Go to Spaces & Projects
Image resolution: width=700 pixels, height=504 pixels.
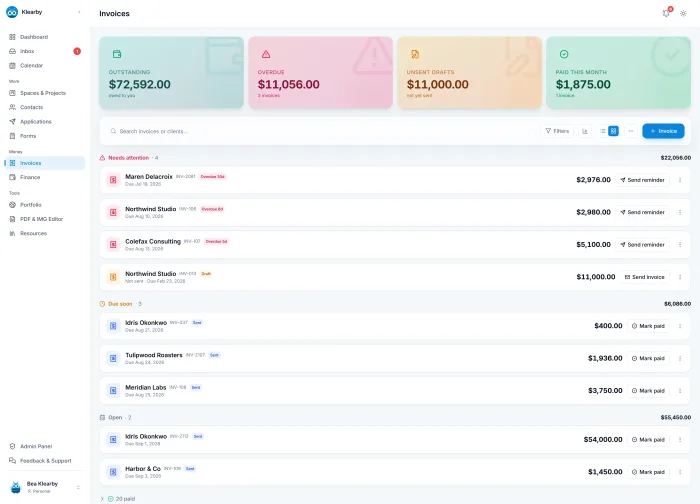coord(45,93)
